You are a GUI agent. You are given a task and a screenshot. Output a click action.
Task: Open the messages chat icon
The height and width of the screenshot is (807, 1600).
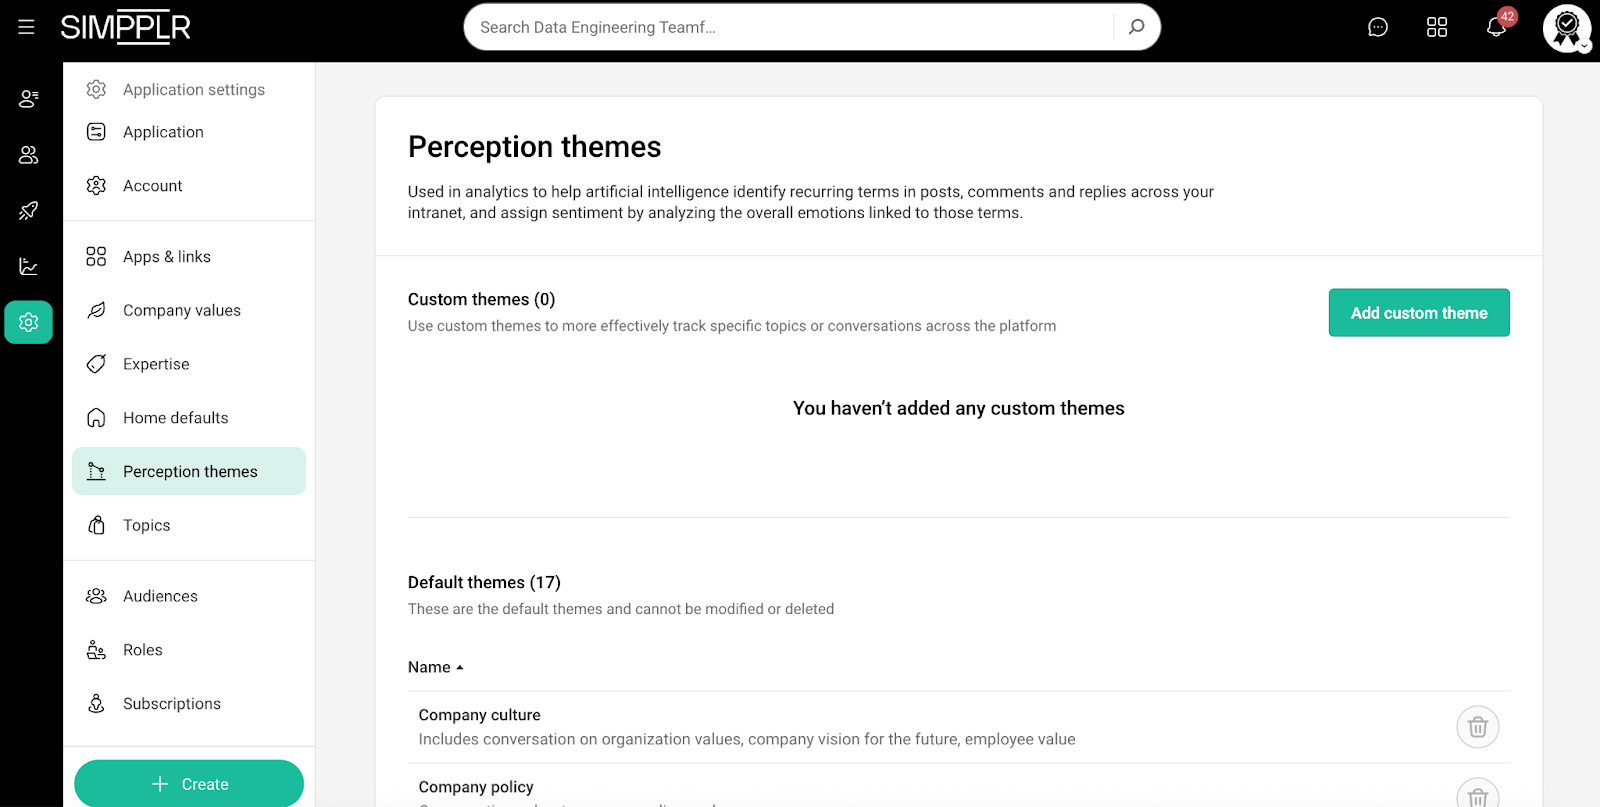point(1378,27)
